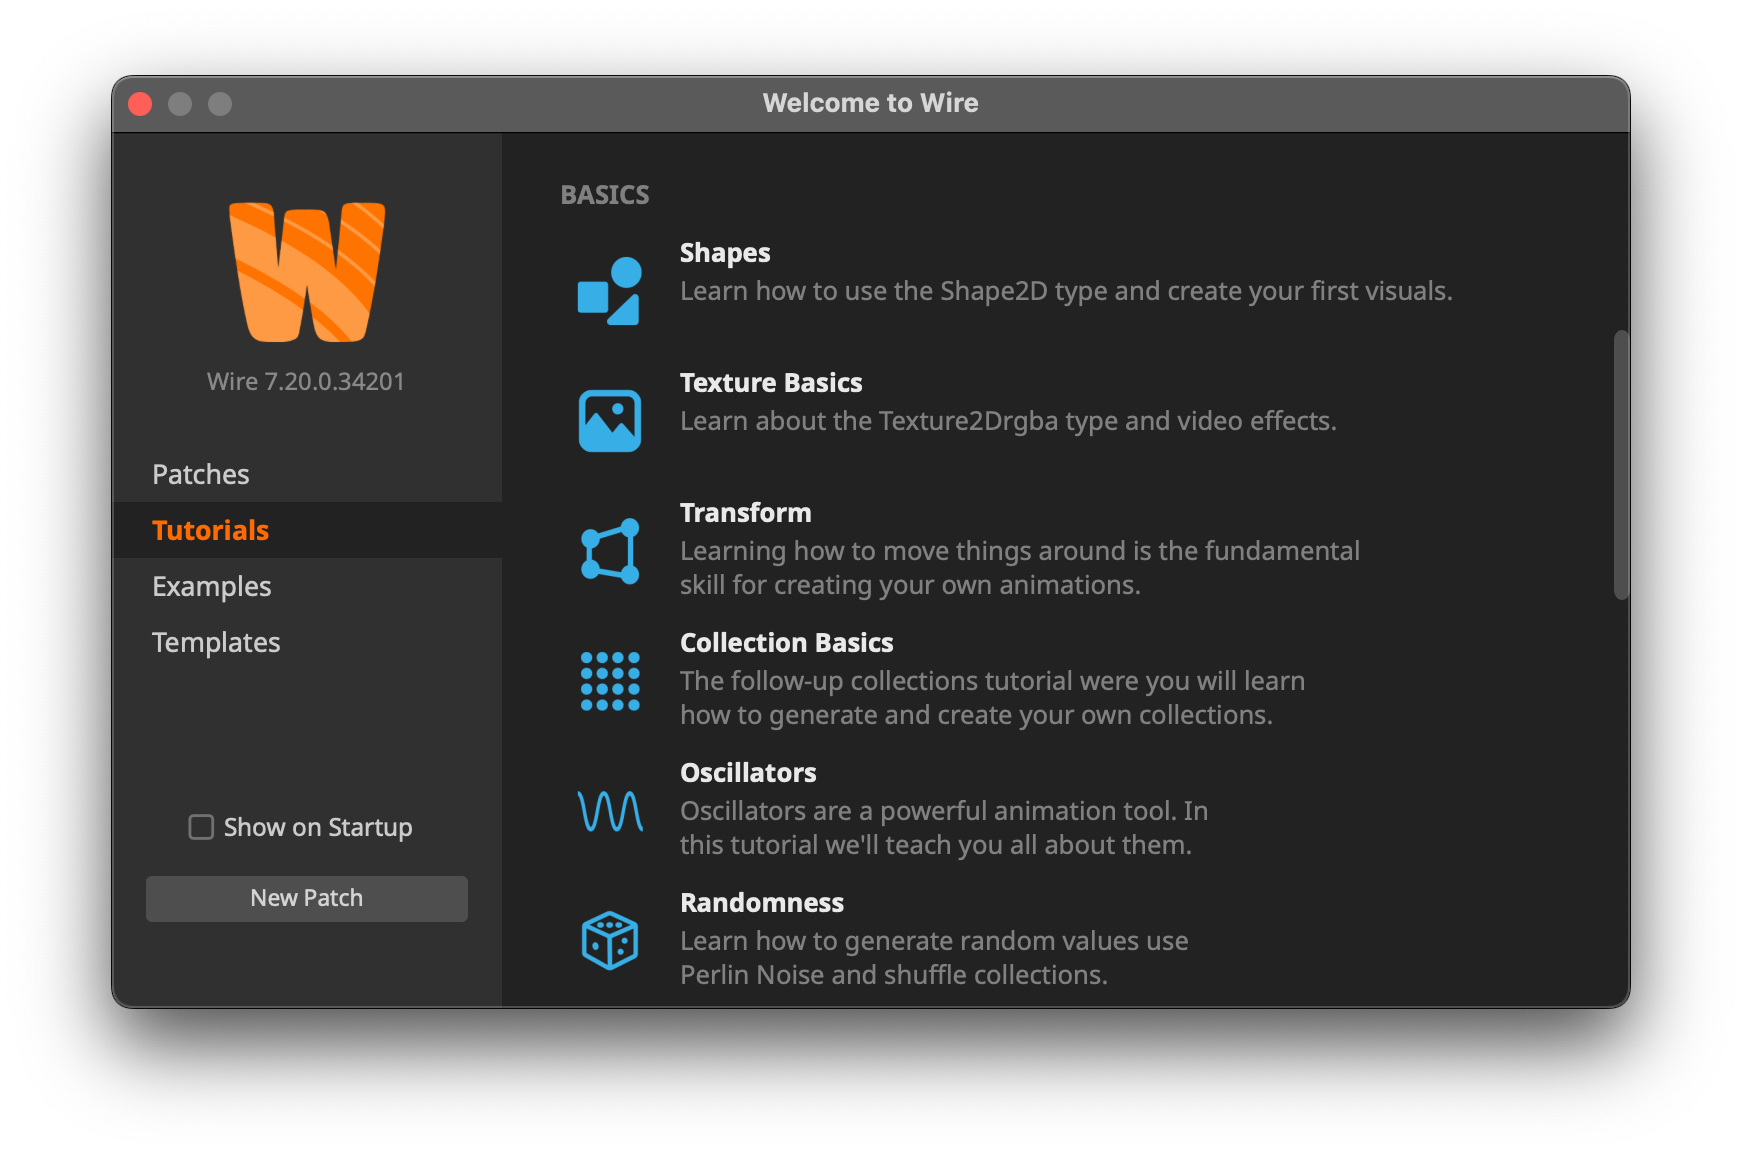Image resolution: width=1742 pixels, height=1156 pixels.
Task: Go to the Templates section
Action: tap(216, 642)
